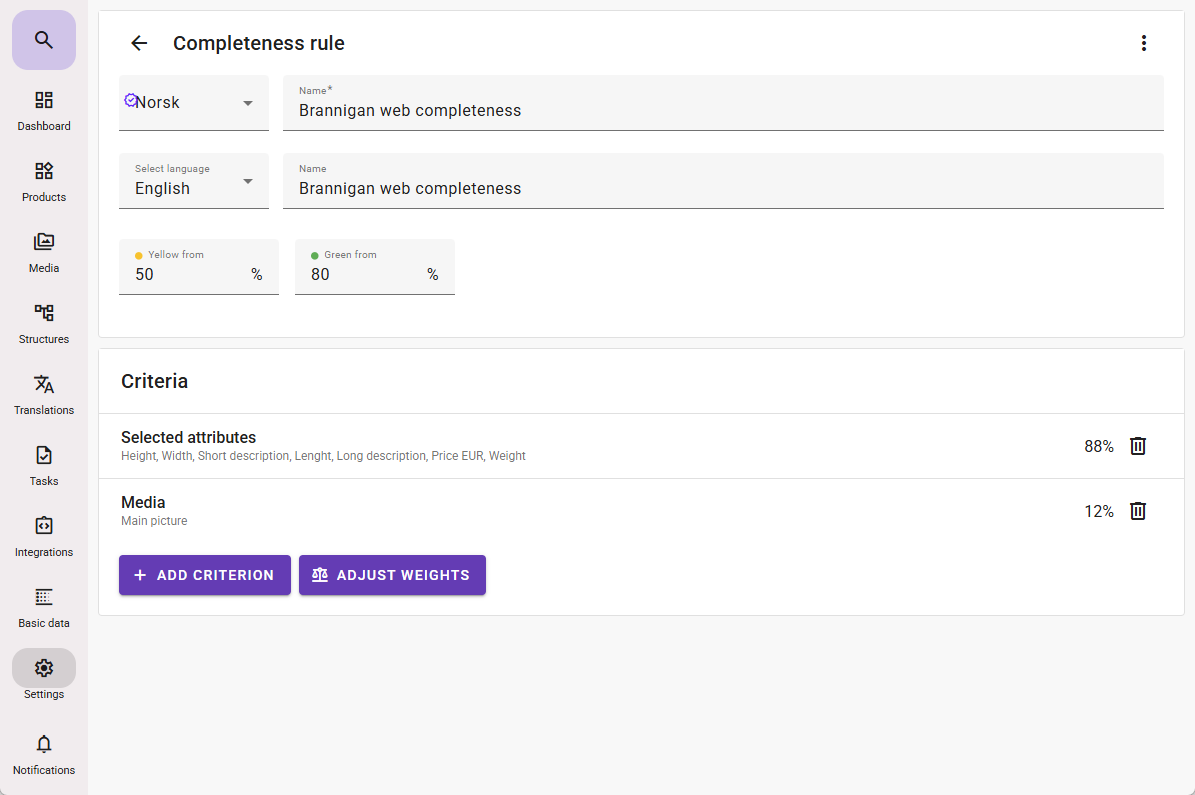Edit the Norsk Name text field

click(x=722, y=110)
